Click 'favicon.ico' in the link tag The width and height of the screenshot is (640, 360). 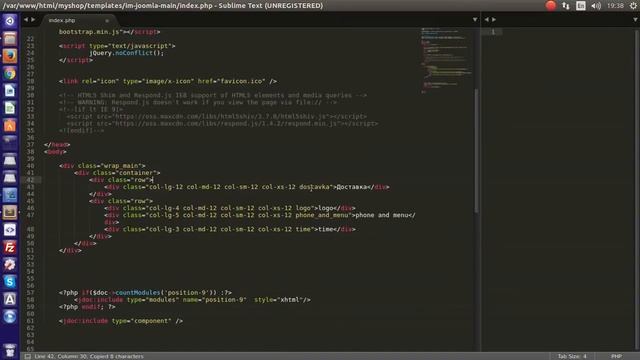pos(242,81)
